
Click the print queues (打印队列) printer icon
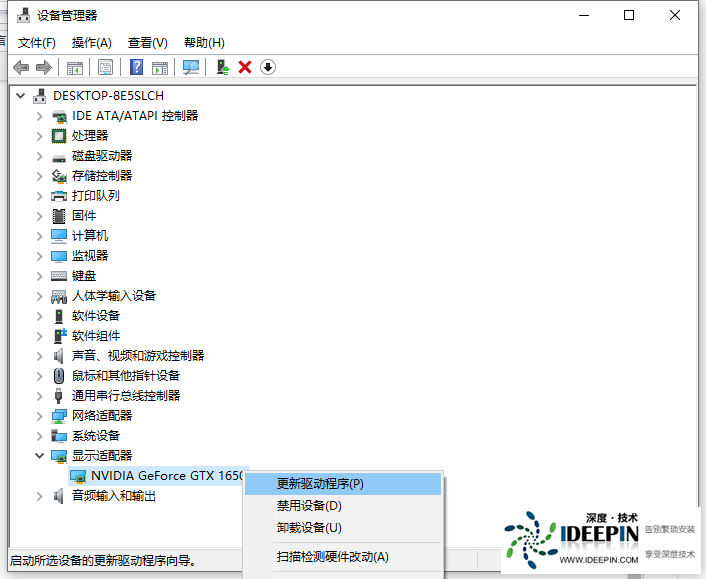pyautogui.click(x=59, y=196)
